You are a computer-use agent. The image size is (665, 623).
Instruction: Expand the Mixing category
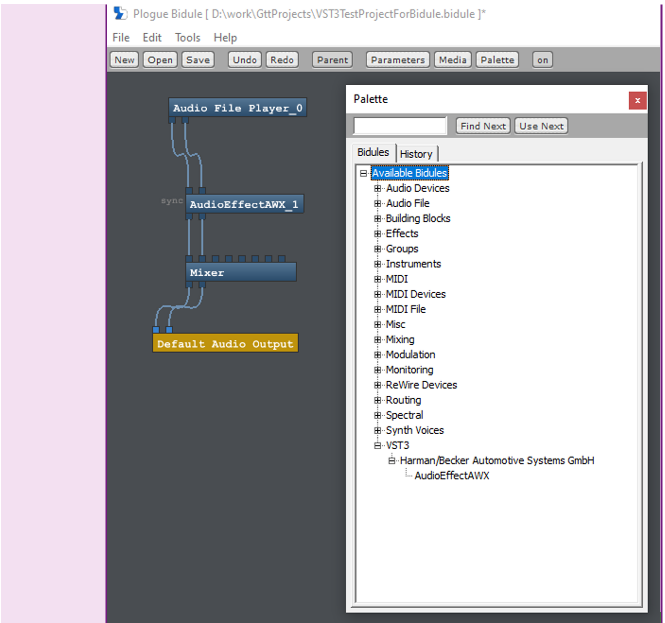click(377, 339)
